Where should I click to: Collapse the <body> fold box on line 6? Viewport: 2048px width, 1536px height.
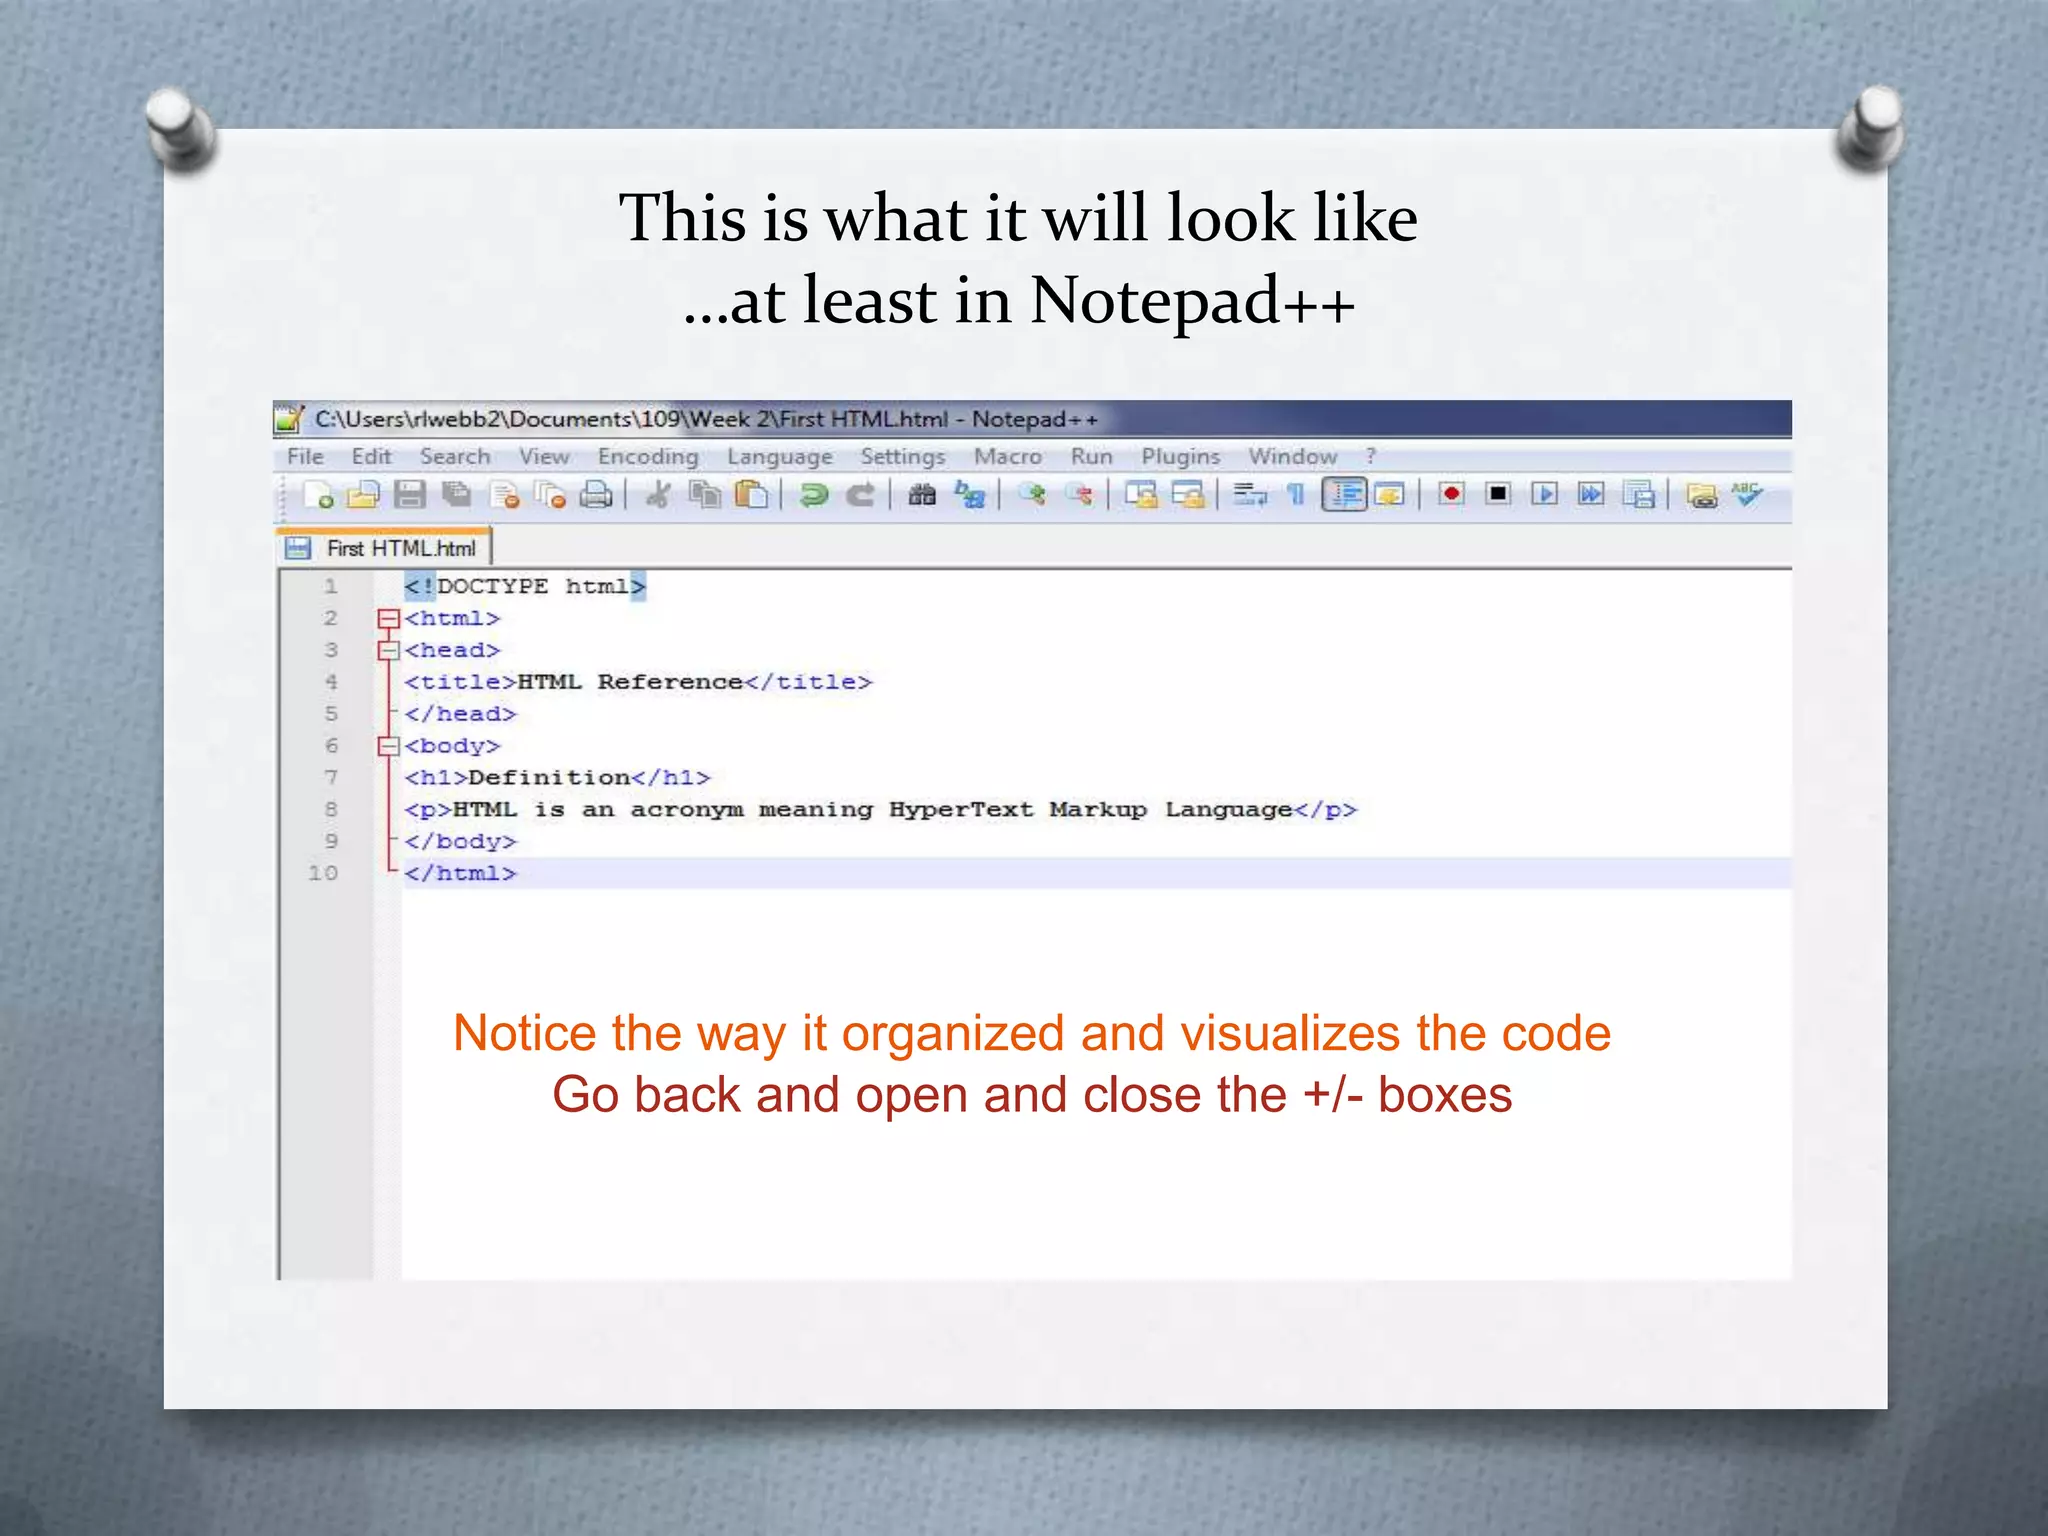point(388,746)
